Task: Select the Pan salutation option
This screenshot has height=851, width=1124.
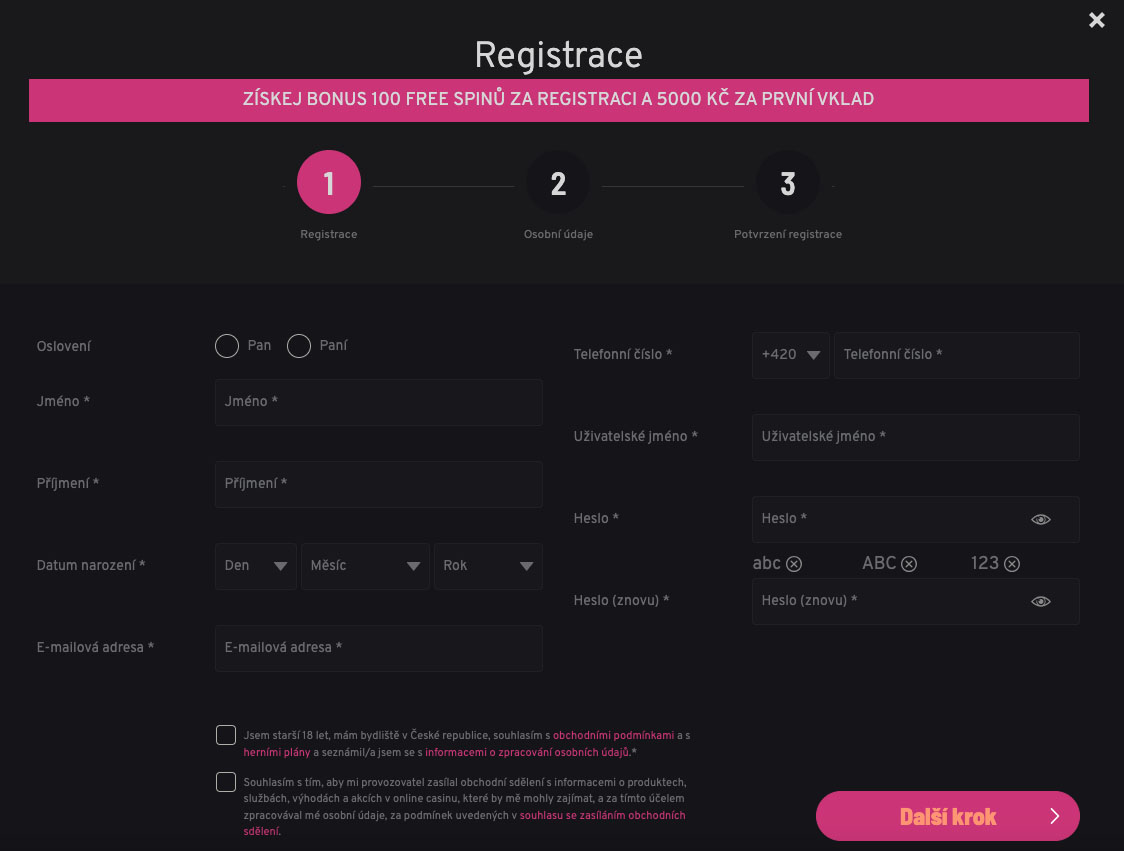Action: click(226, 345)
